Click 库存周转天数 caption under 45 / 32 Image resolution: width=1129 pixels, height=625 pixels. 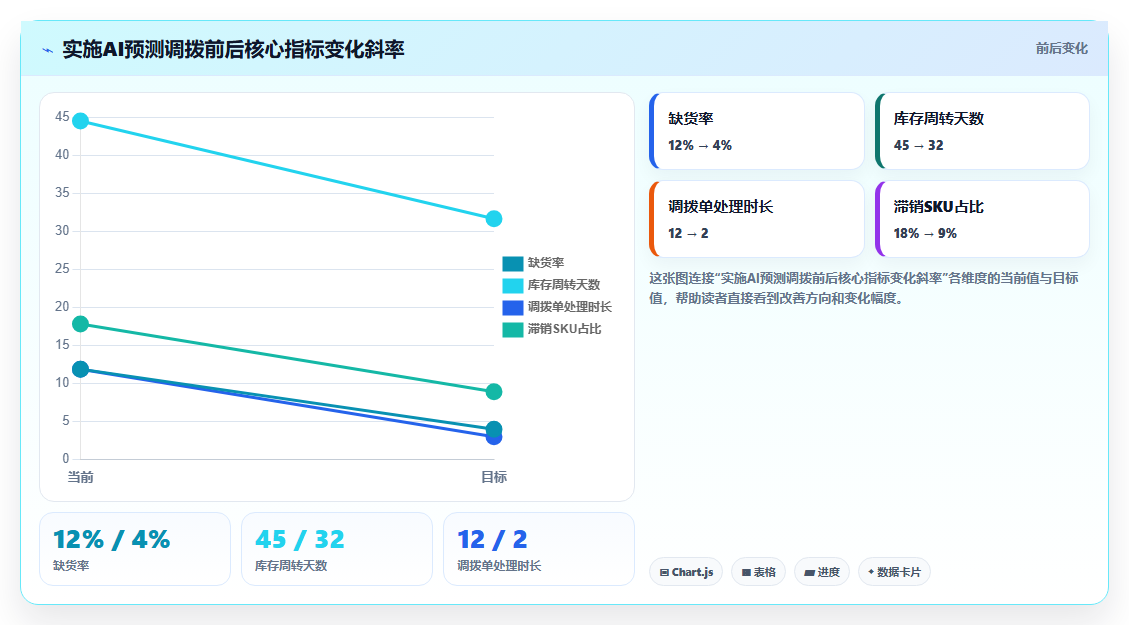(291, 566)
